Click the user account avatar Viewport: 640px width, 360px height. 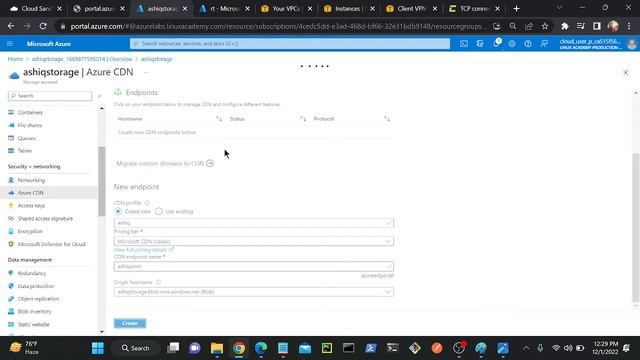632,44
